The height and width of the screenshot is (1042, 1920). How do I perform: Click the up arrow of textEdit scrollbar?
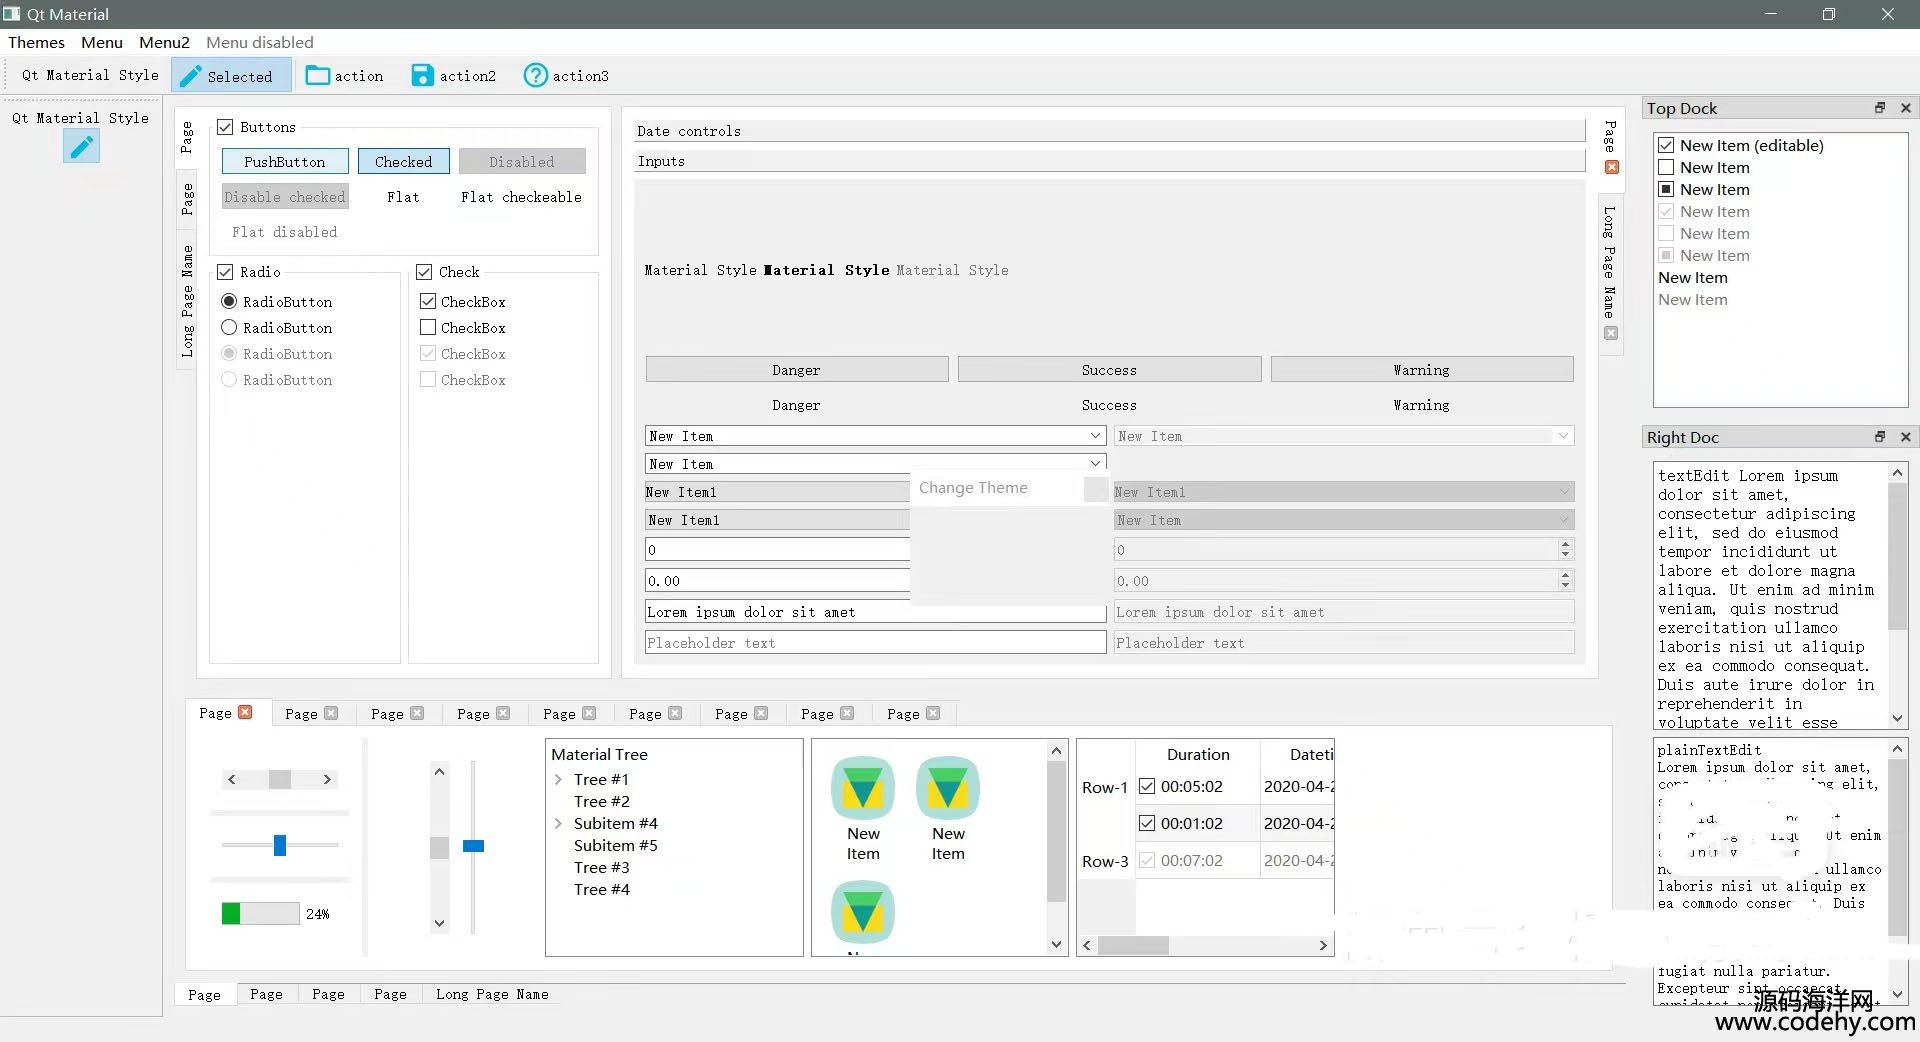click(x=1897, y=472)
